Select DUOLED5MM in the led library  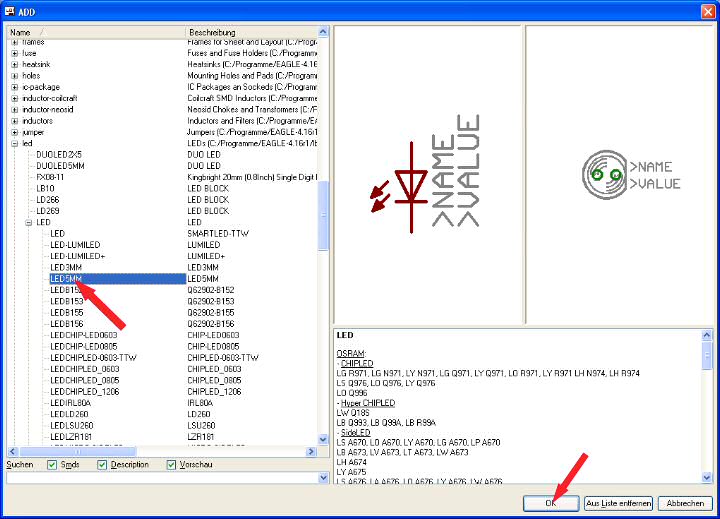point(60,165)
